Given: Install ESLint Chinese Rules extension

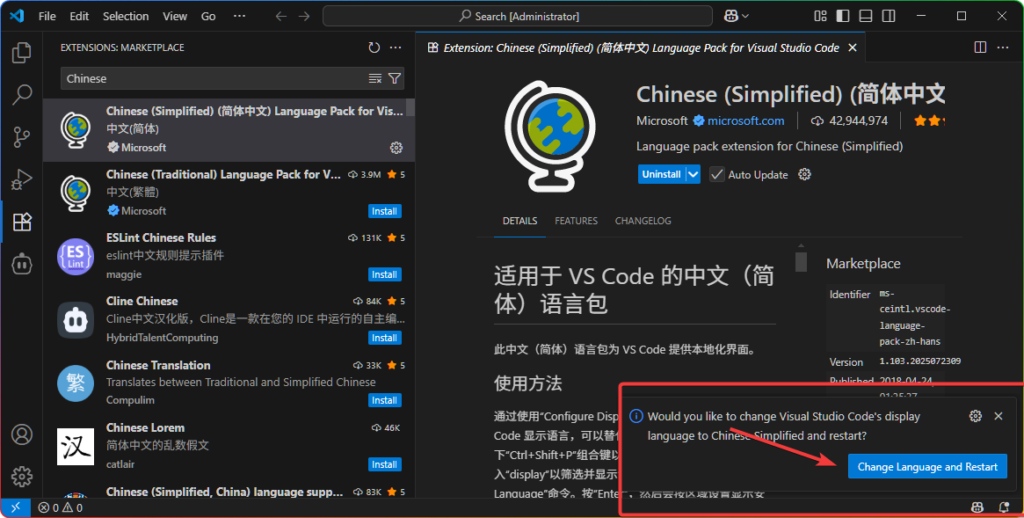Looking at the screenshot, I should point(385,274).
